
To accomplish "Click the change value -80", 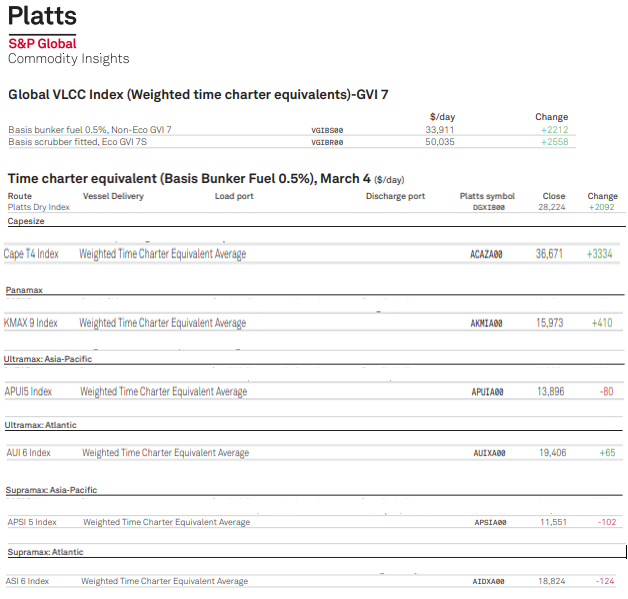I will tap(606, 392).
